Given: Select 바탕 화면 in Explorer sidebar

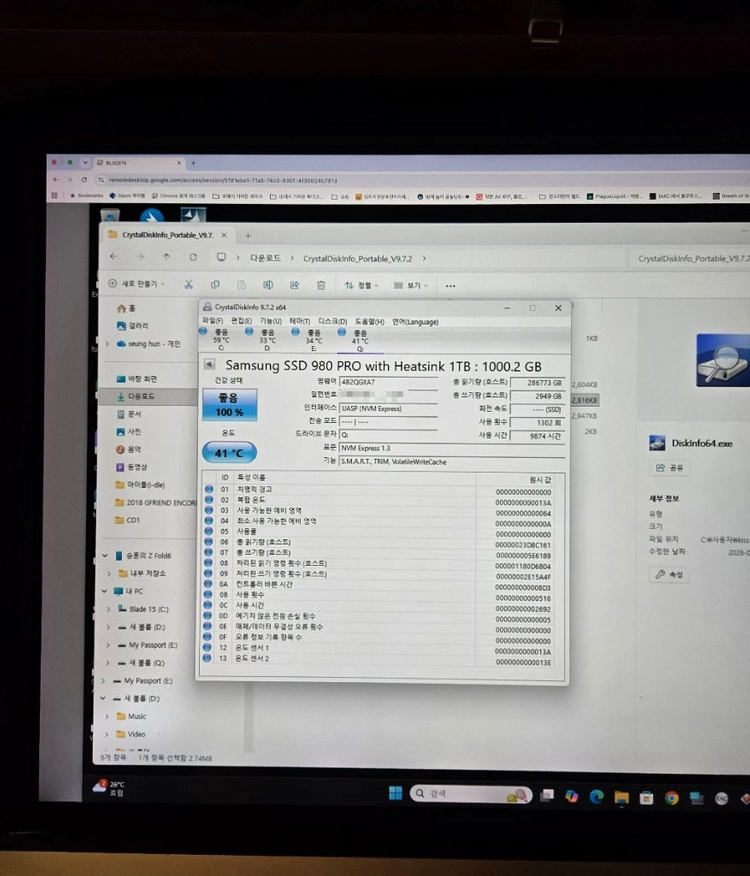Looking at the screenshot, I should (143, 379).
